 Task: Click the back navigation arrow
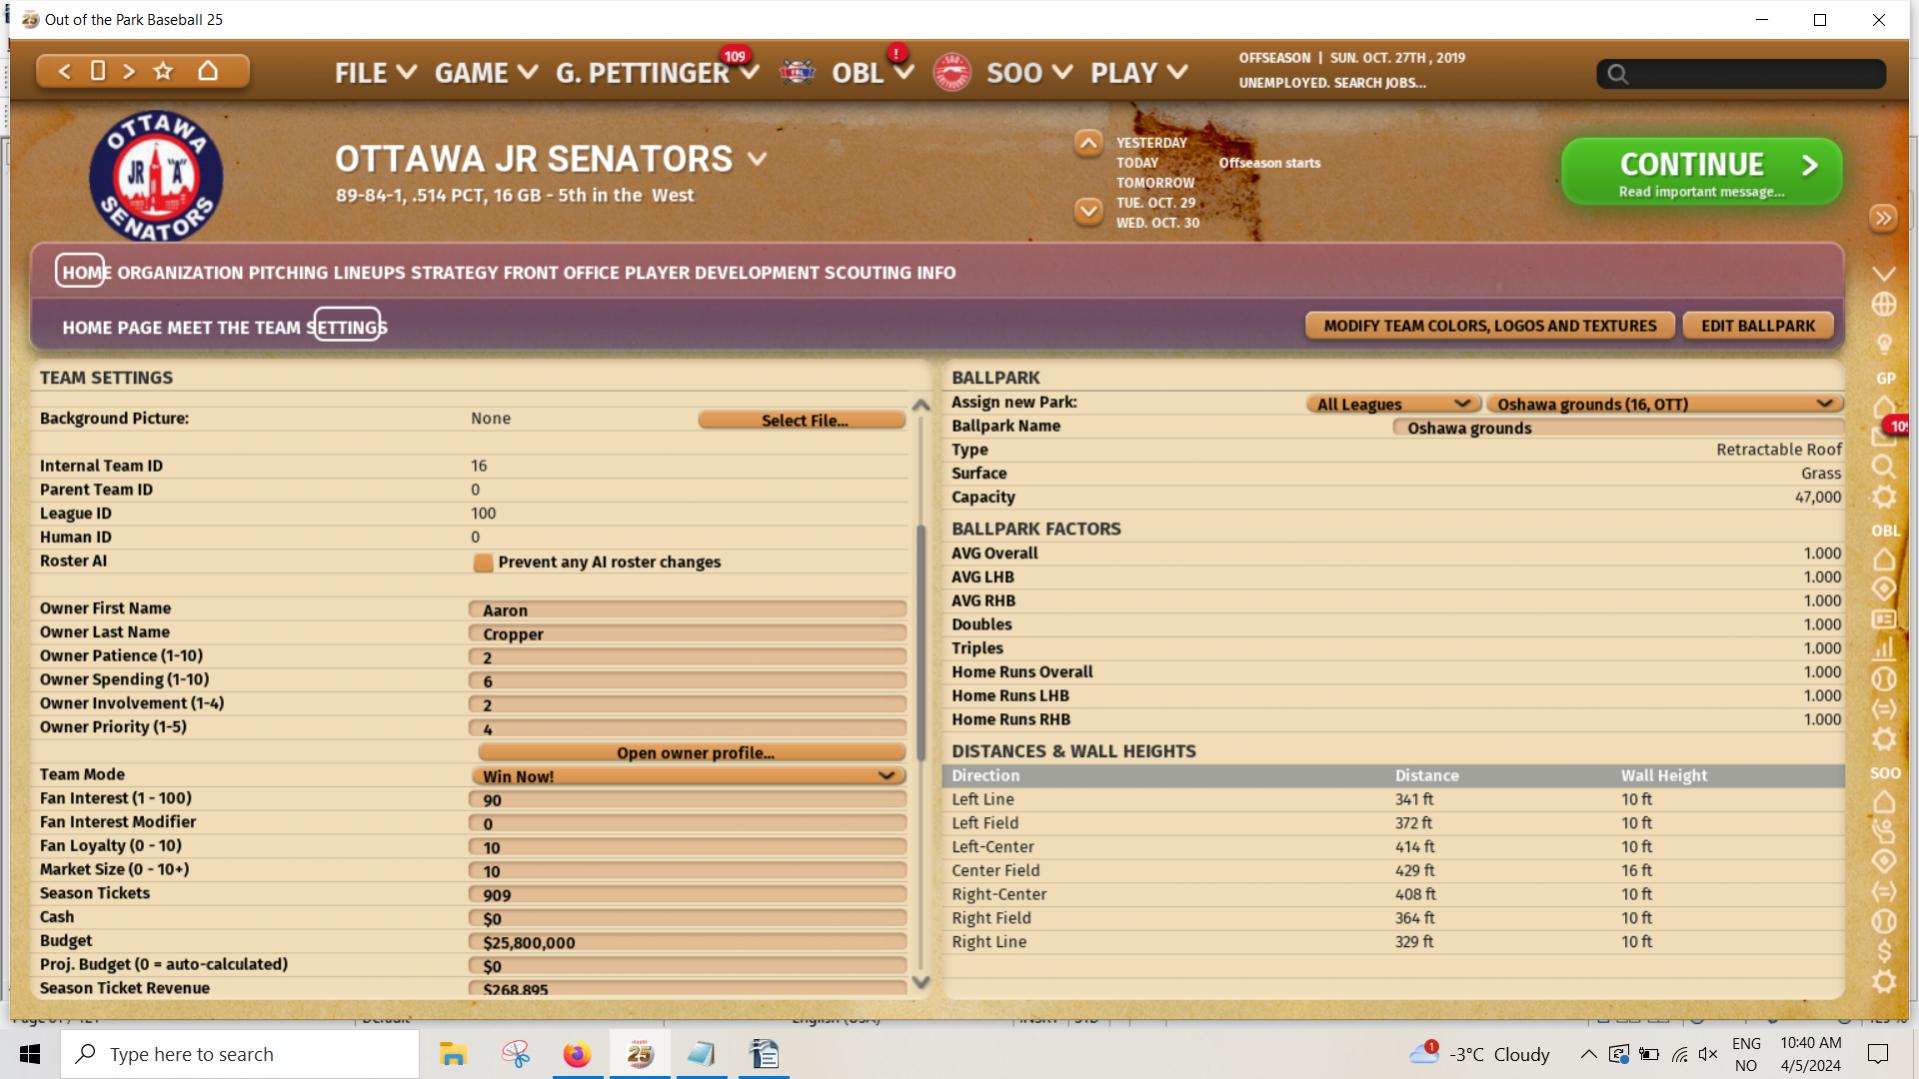[x=64, y=71]
